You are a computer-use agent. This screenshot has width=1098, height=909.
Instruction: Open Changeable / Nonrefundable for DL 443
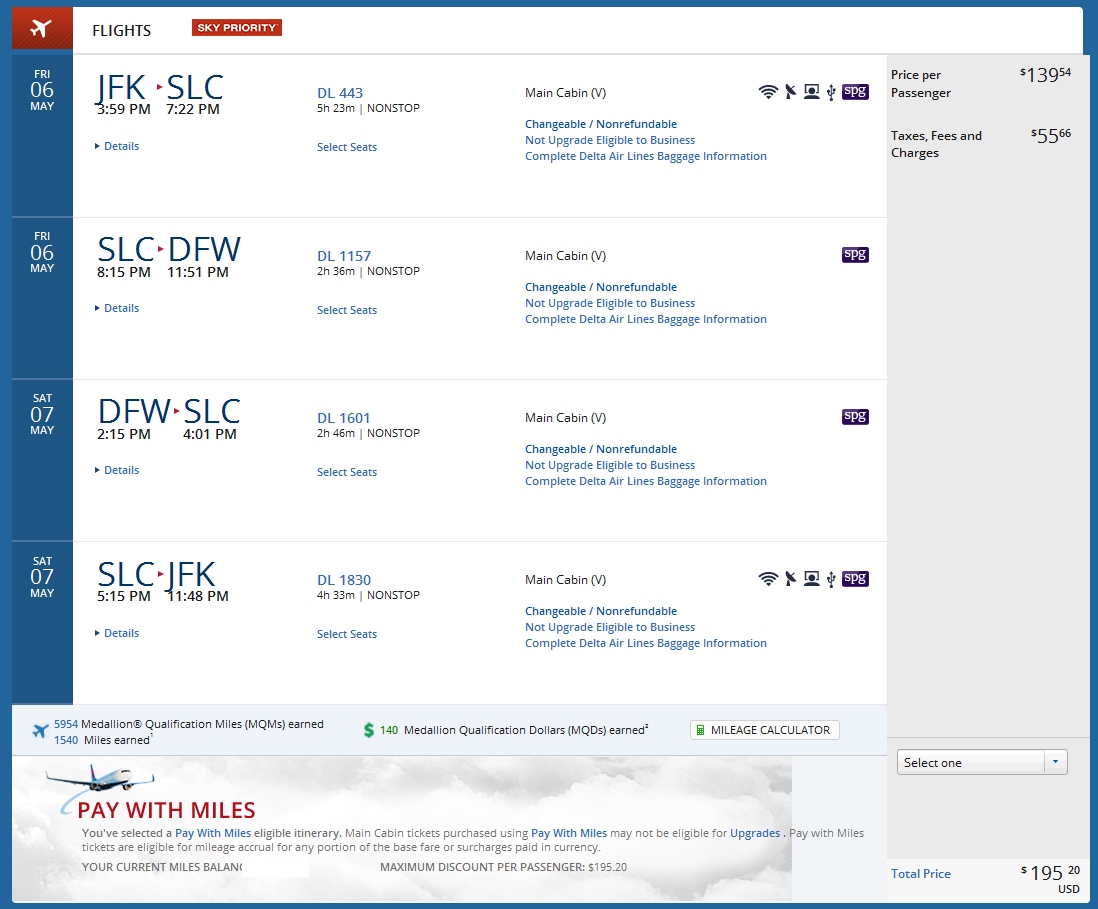[601, 124]
